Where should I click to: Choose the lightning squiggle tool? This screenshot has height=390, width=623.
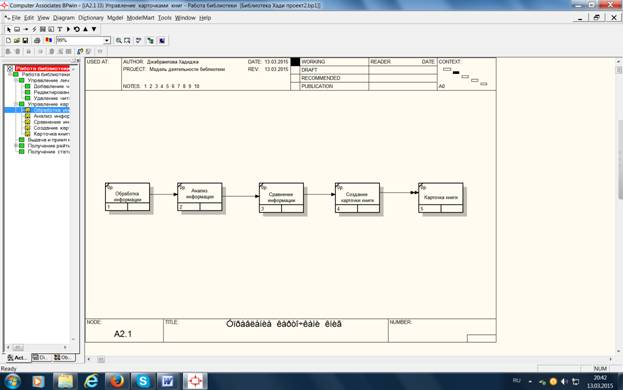(x=34, y=29)
